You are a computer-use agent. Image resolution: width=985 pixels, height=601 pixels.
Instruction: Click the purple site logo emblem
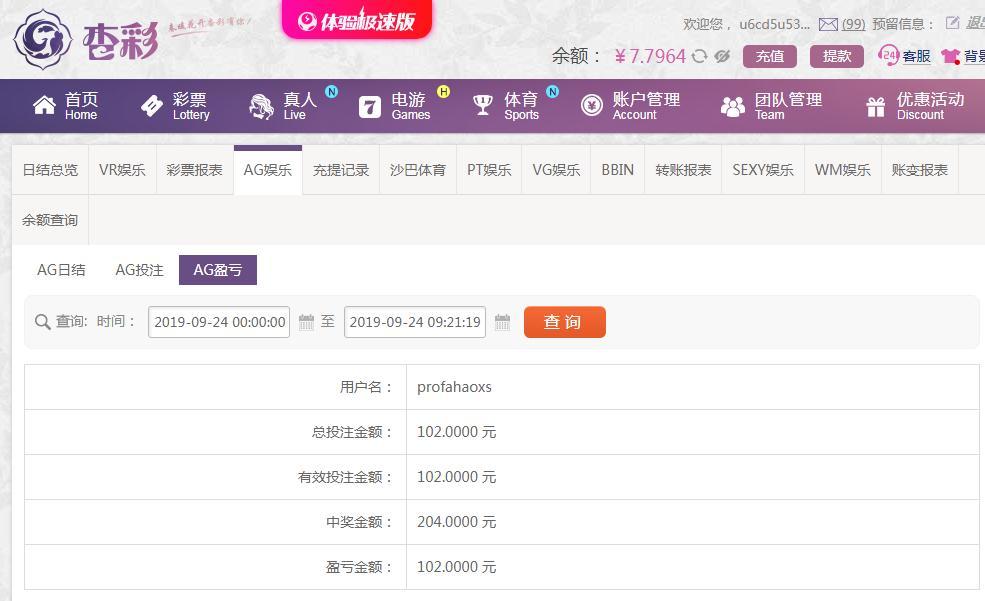pos(43,39)
